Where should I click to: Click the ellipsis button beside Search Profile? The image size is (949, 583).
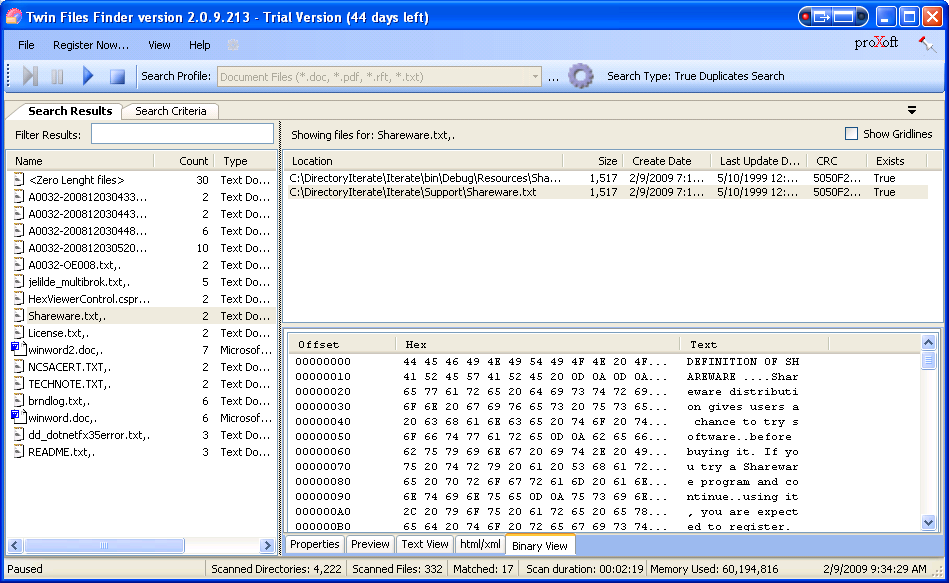(x=553, y=77)
